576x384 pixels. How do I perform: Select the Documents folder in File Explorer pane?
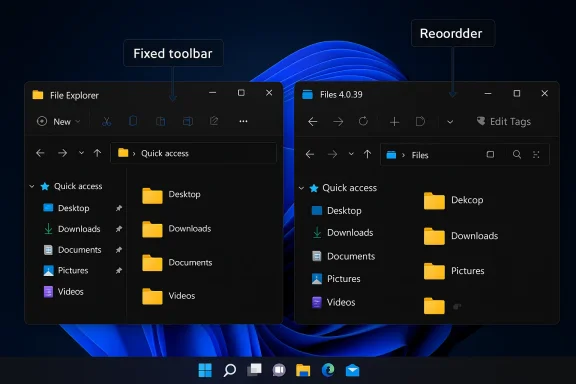[177, 263]
